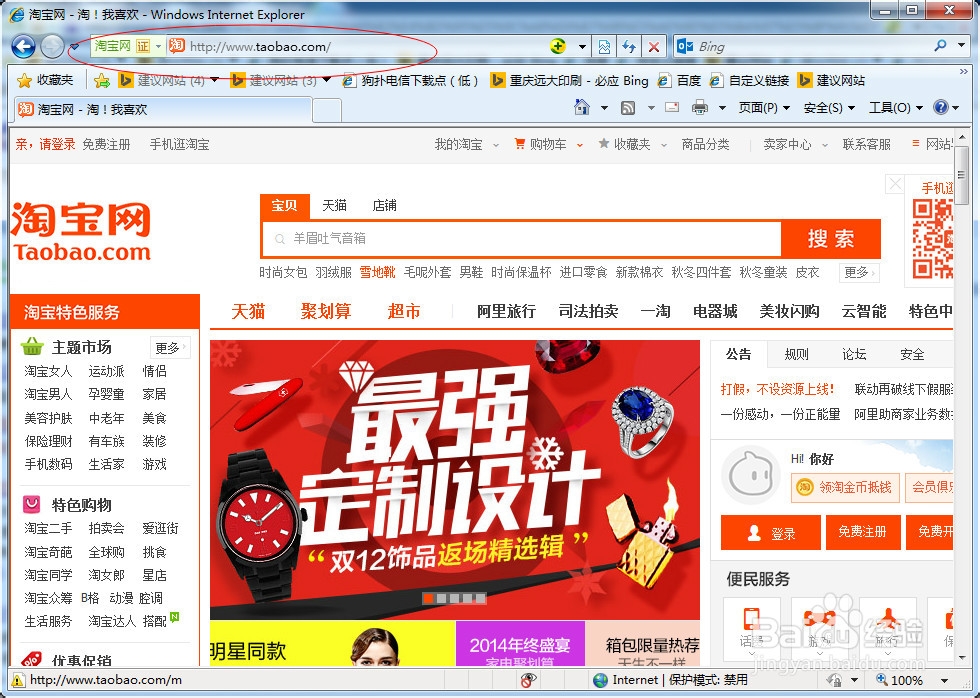Select the 天猫 search tab
Screen dimensions: 980x698
click(x=334, y=206)
